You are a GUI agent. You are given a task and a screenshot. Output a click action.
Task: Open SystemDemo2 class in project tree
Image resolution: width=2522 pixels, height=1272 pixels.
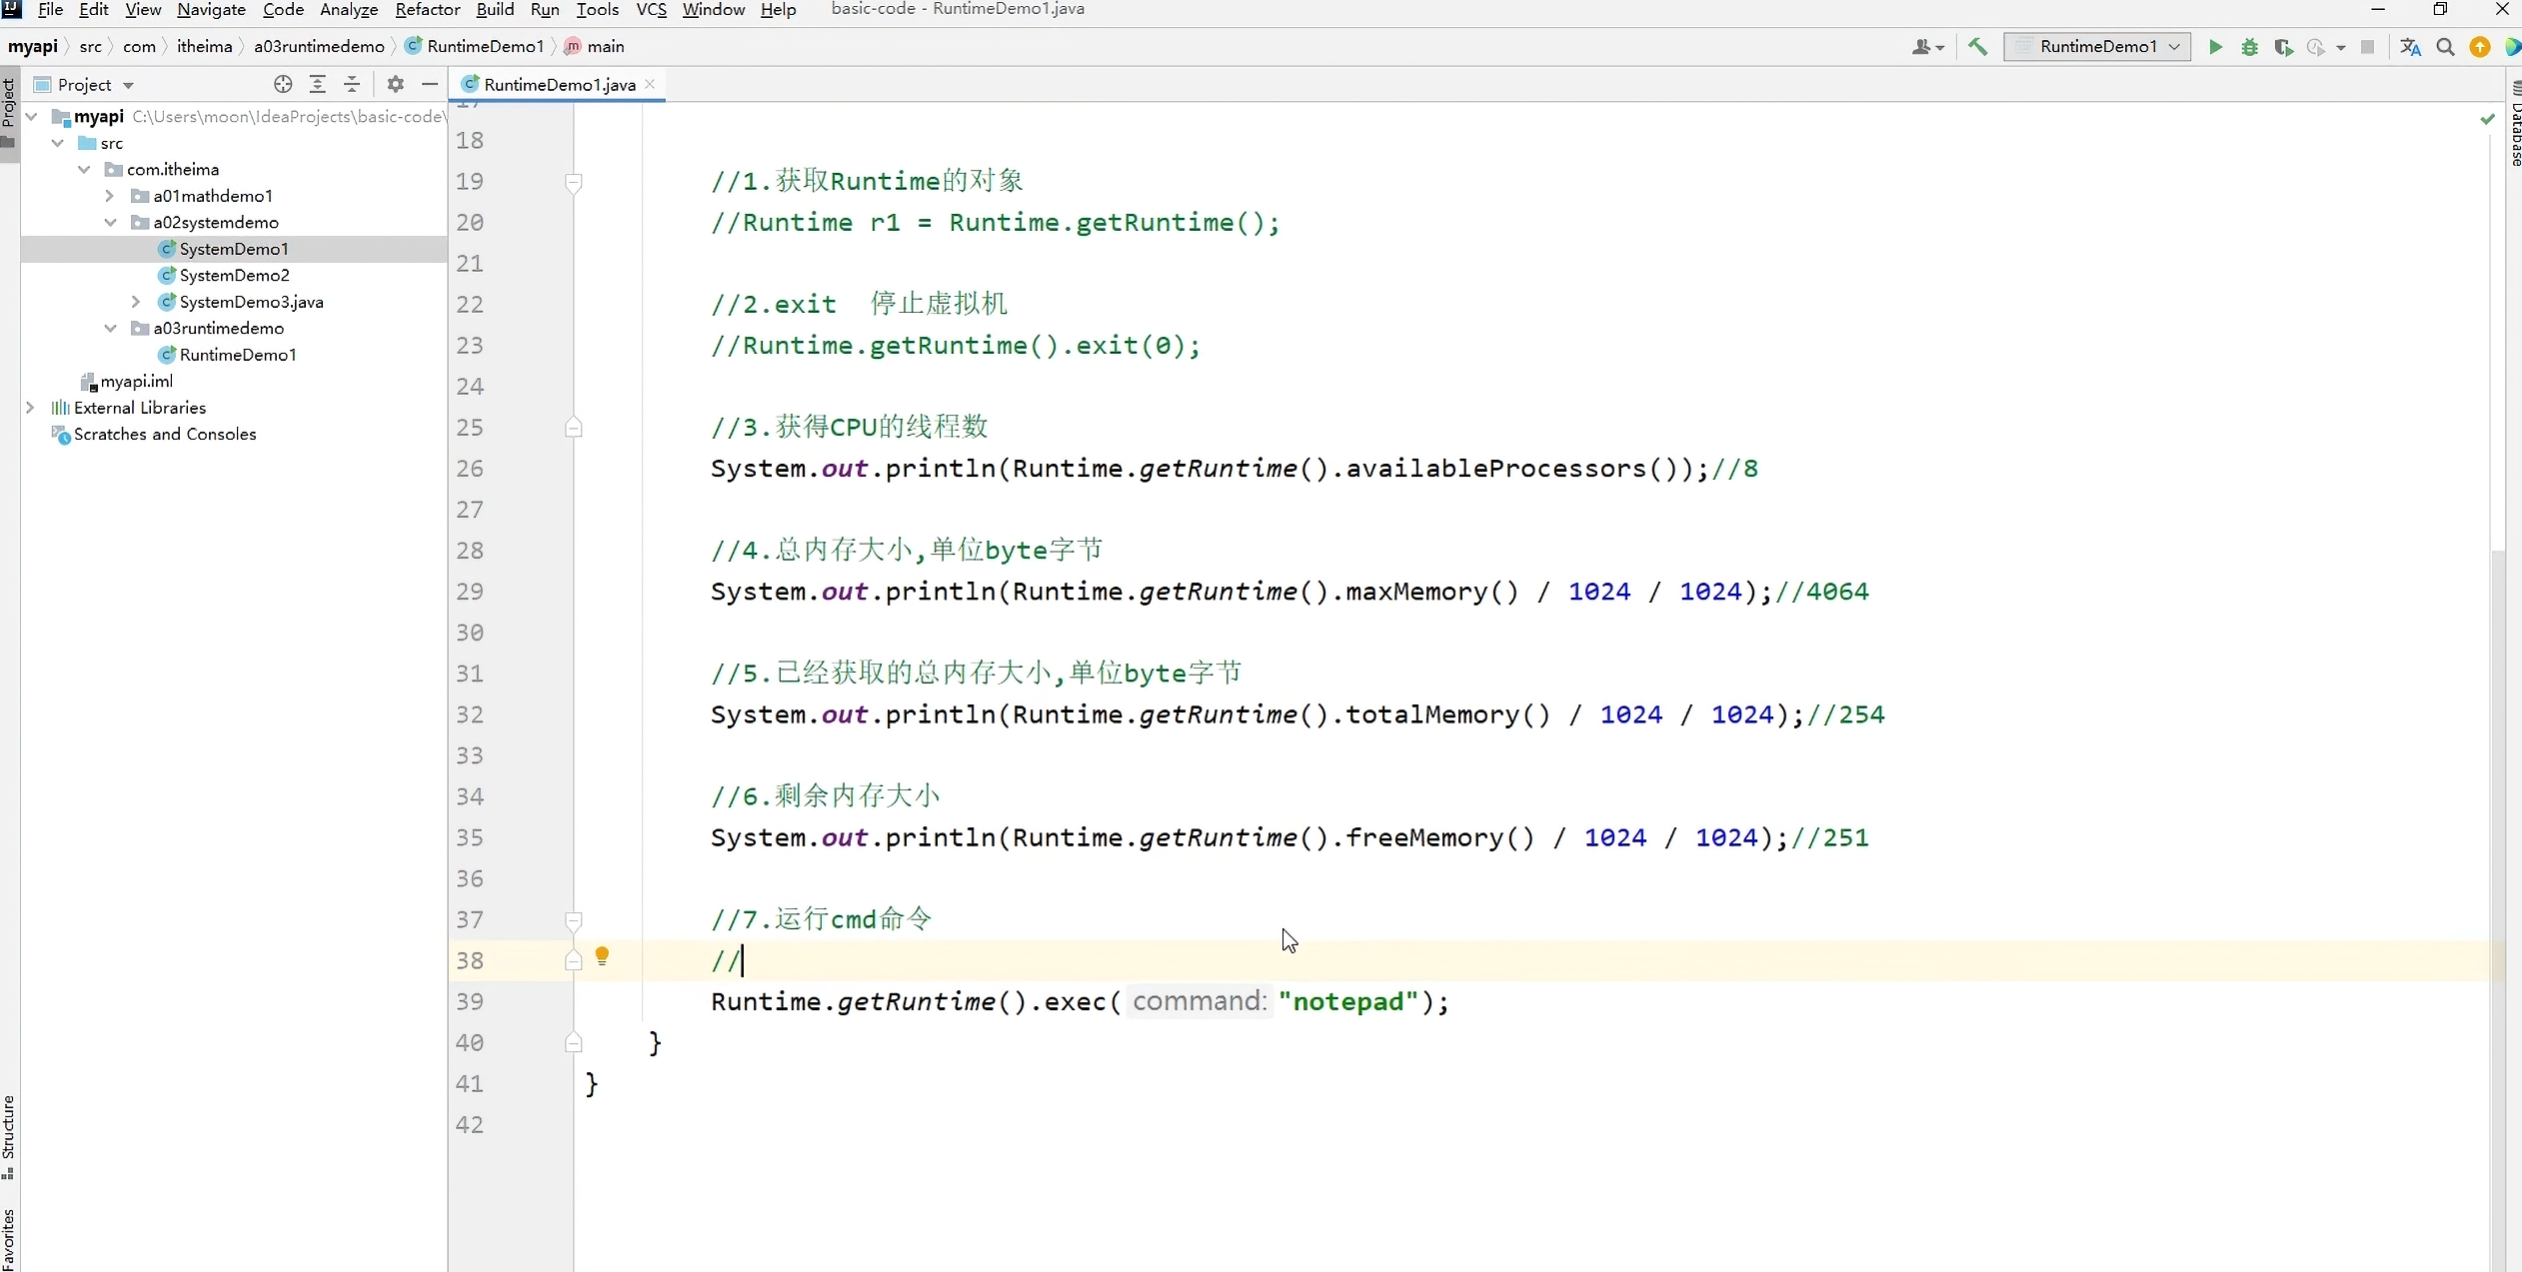point(234,275)
